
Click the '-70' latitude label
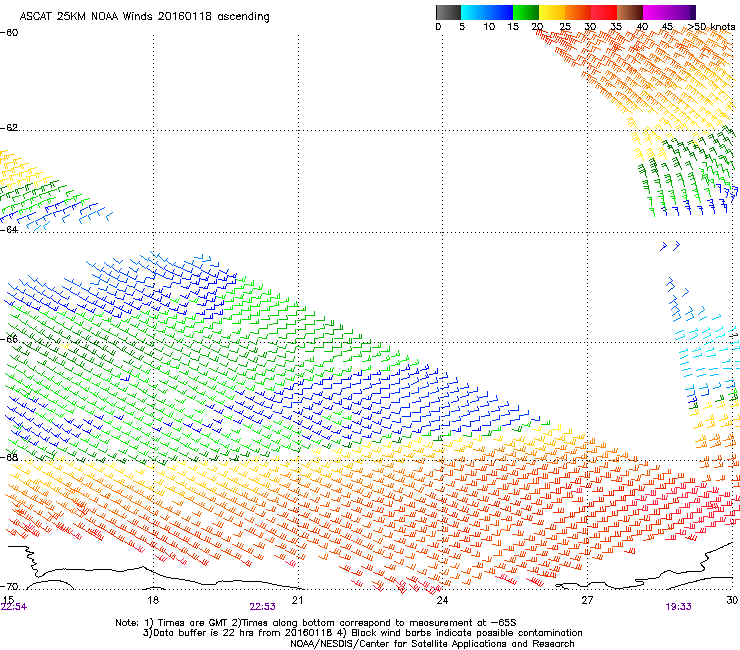[9, 587]
